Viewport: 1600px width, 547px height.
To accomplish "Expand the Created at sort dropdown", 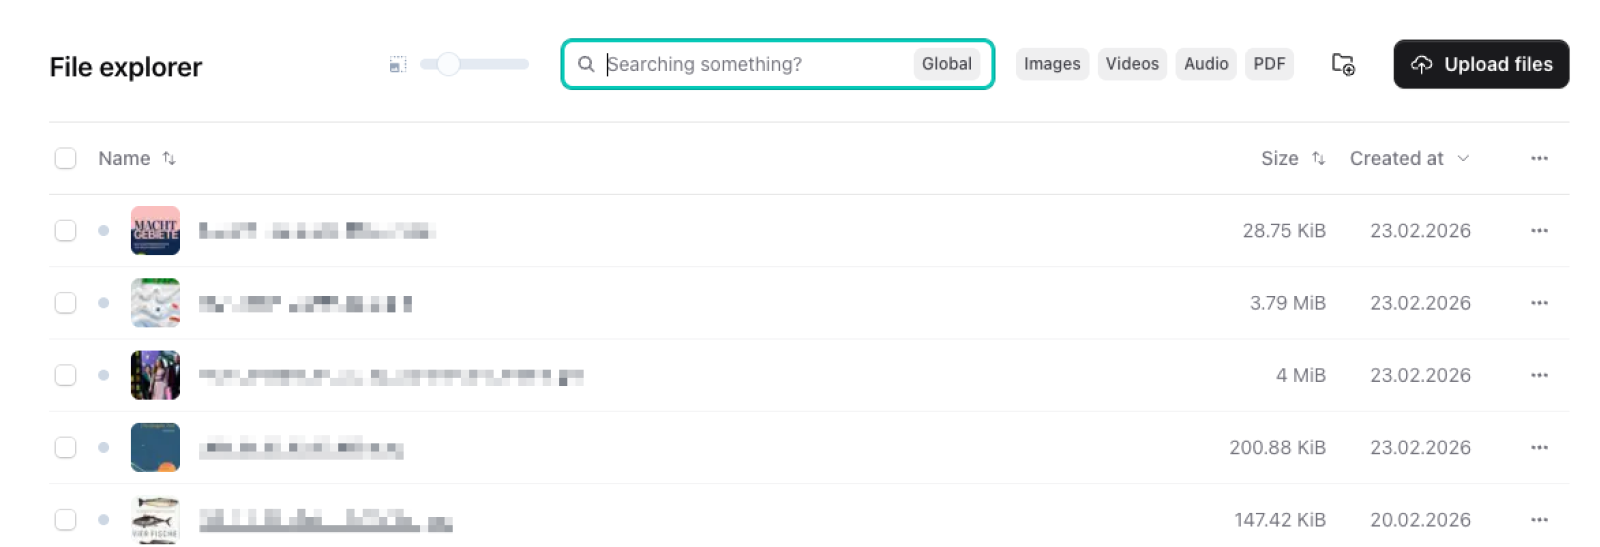I will tap(1463, 159).
